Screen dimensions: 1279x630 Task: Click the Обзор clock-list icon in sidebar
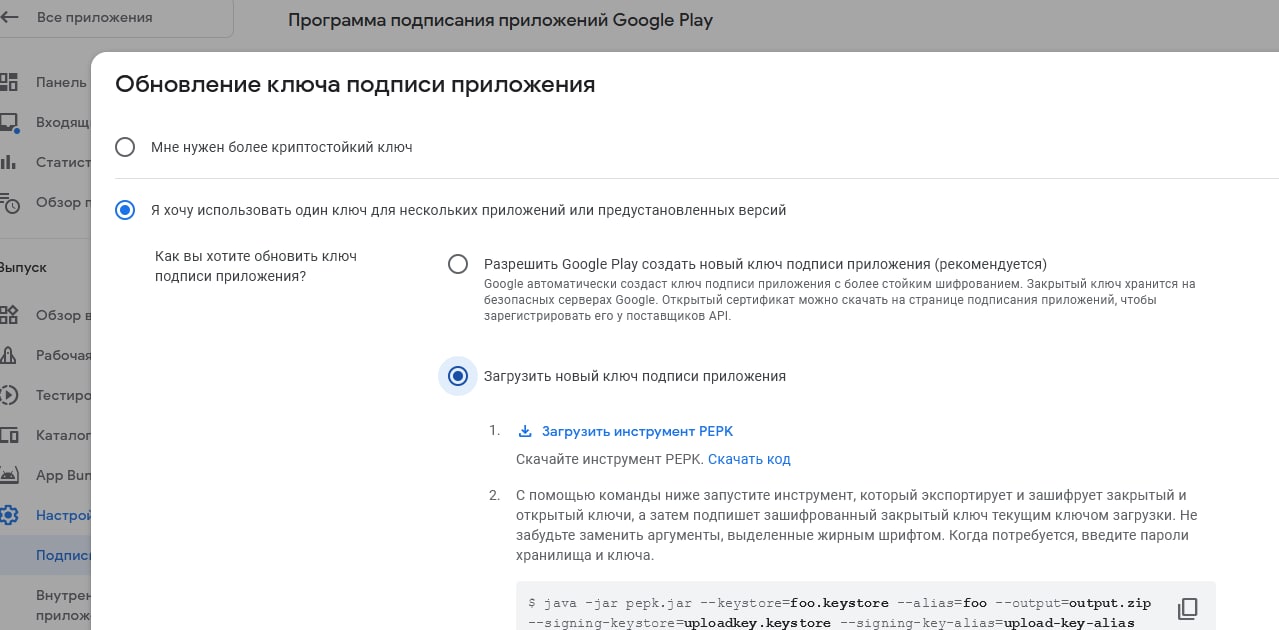9,203
